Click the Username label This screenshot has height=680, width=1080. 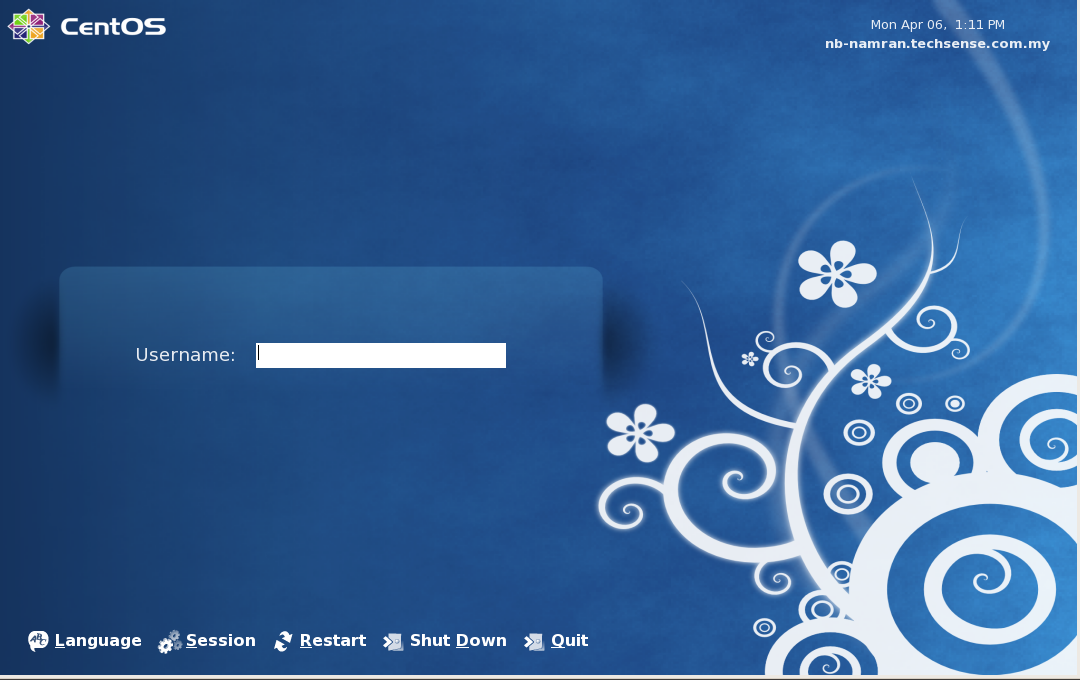(185, 355)
